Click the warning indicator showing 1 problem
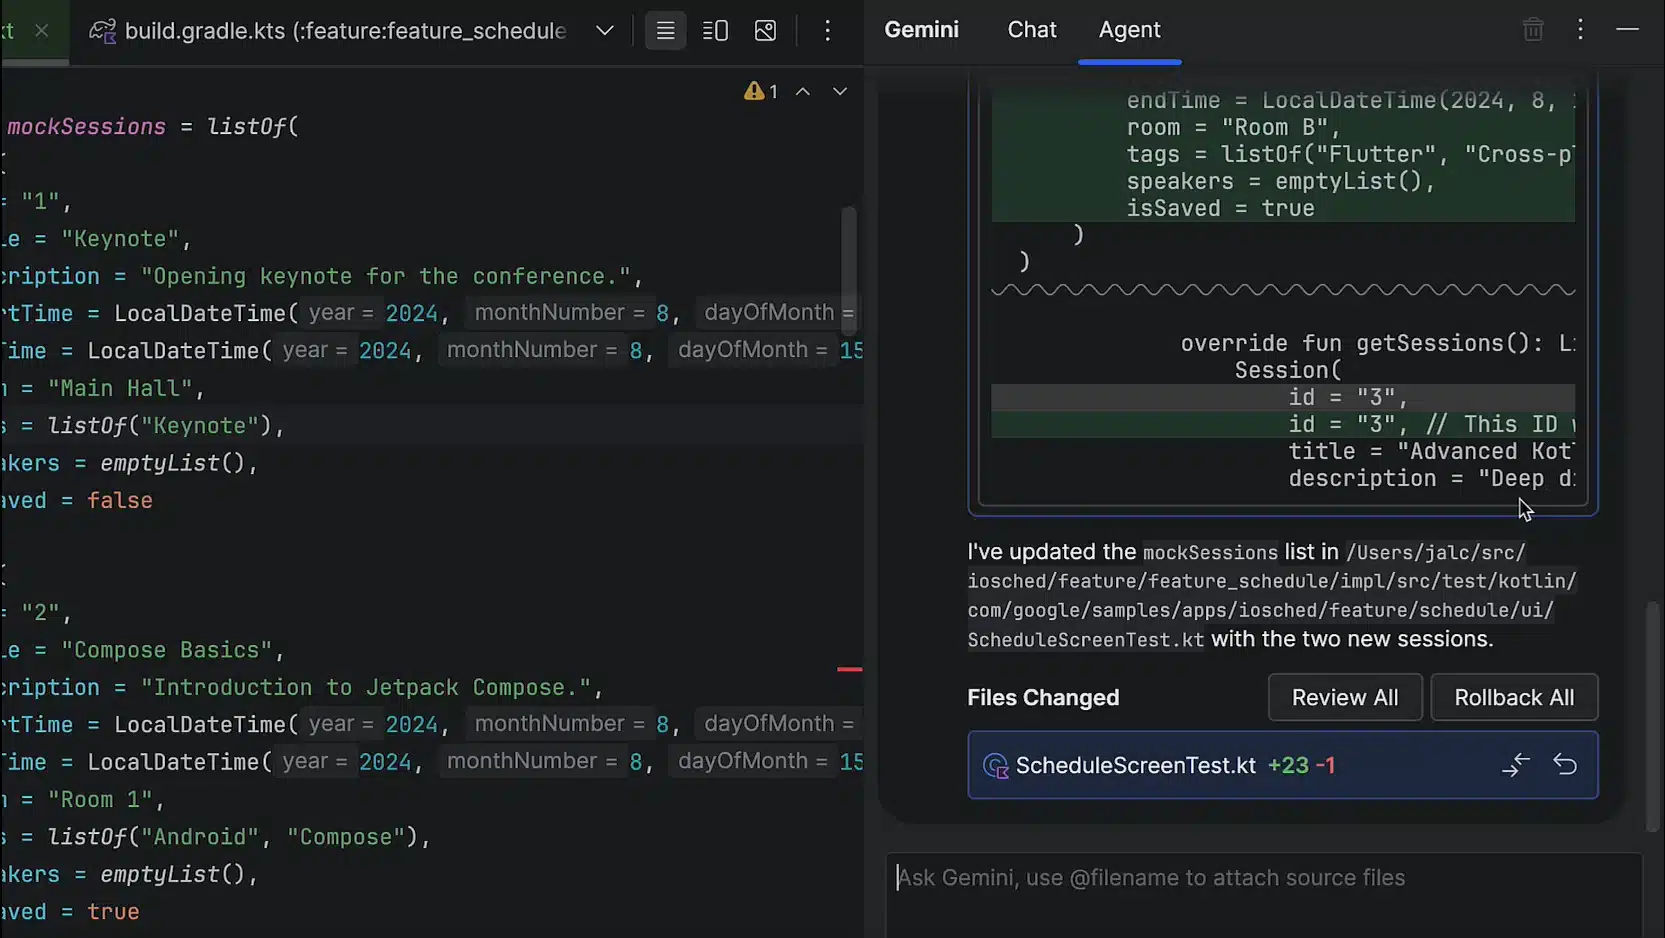 click(761, 91)
